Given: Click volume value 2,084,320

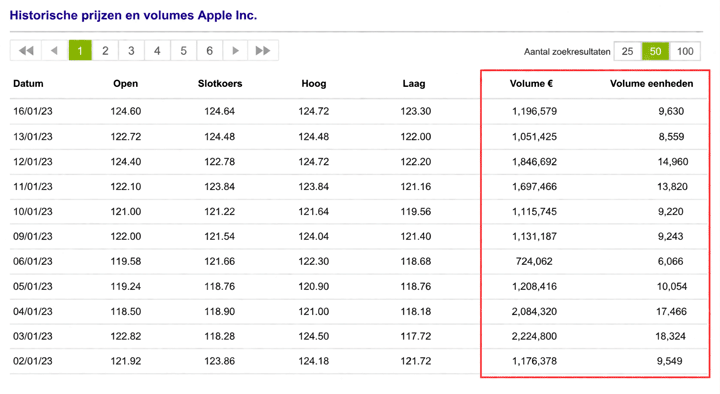Looking at the screenshot, I should coord(534,311).
